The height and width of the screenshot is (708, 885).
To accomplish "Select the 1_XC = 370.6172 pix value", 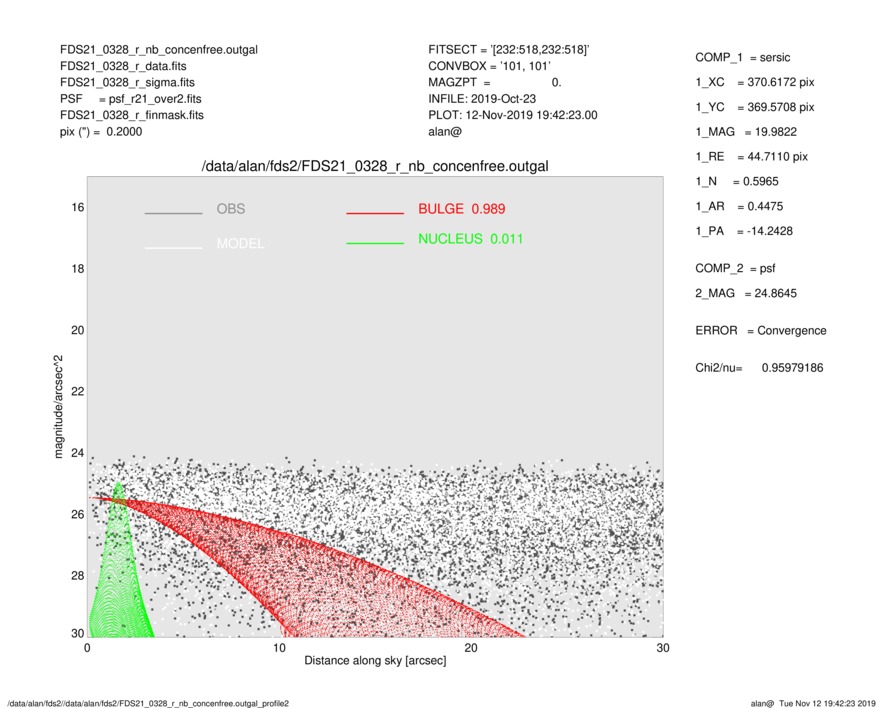I will click(755, 82).
